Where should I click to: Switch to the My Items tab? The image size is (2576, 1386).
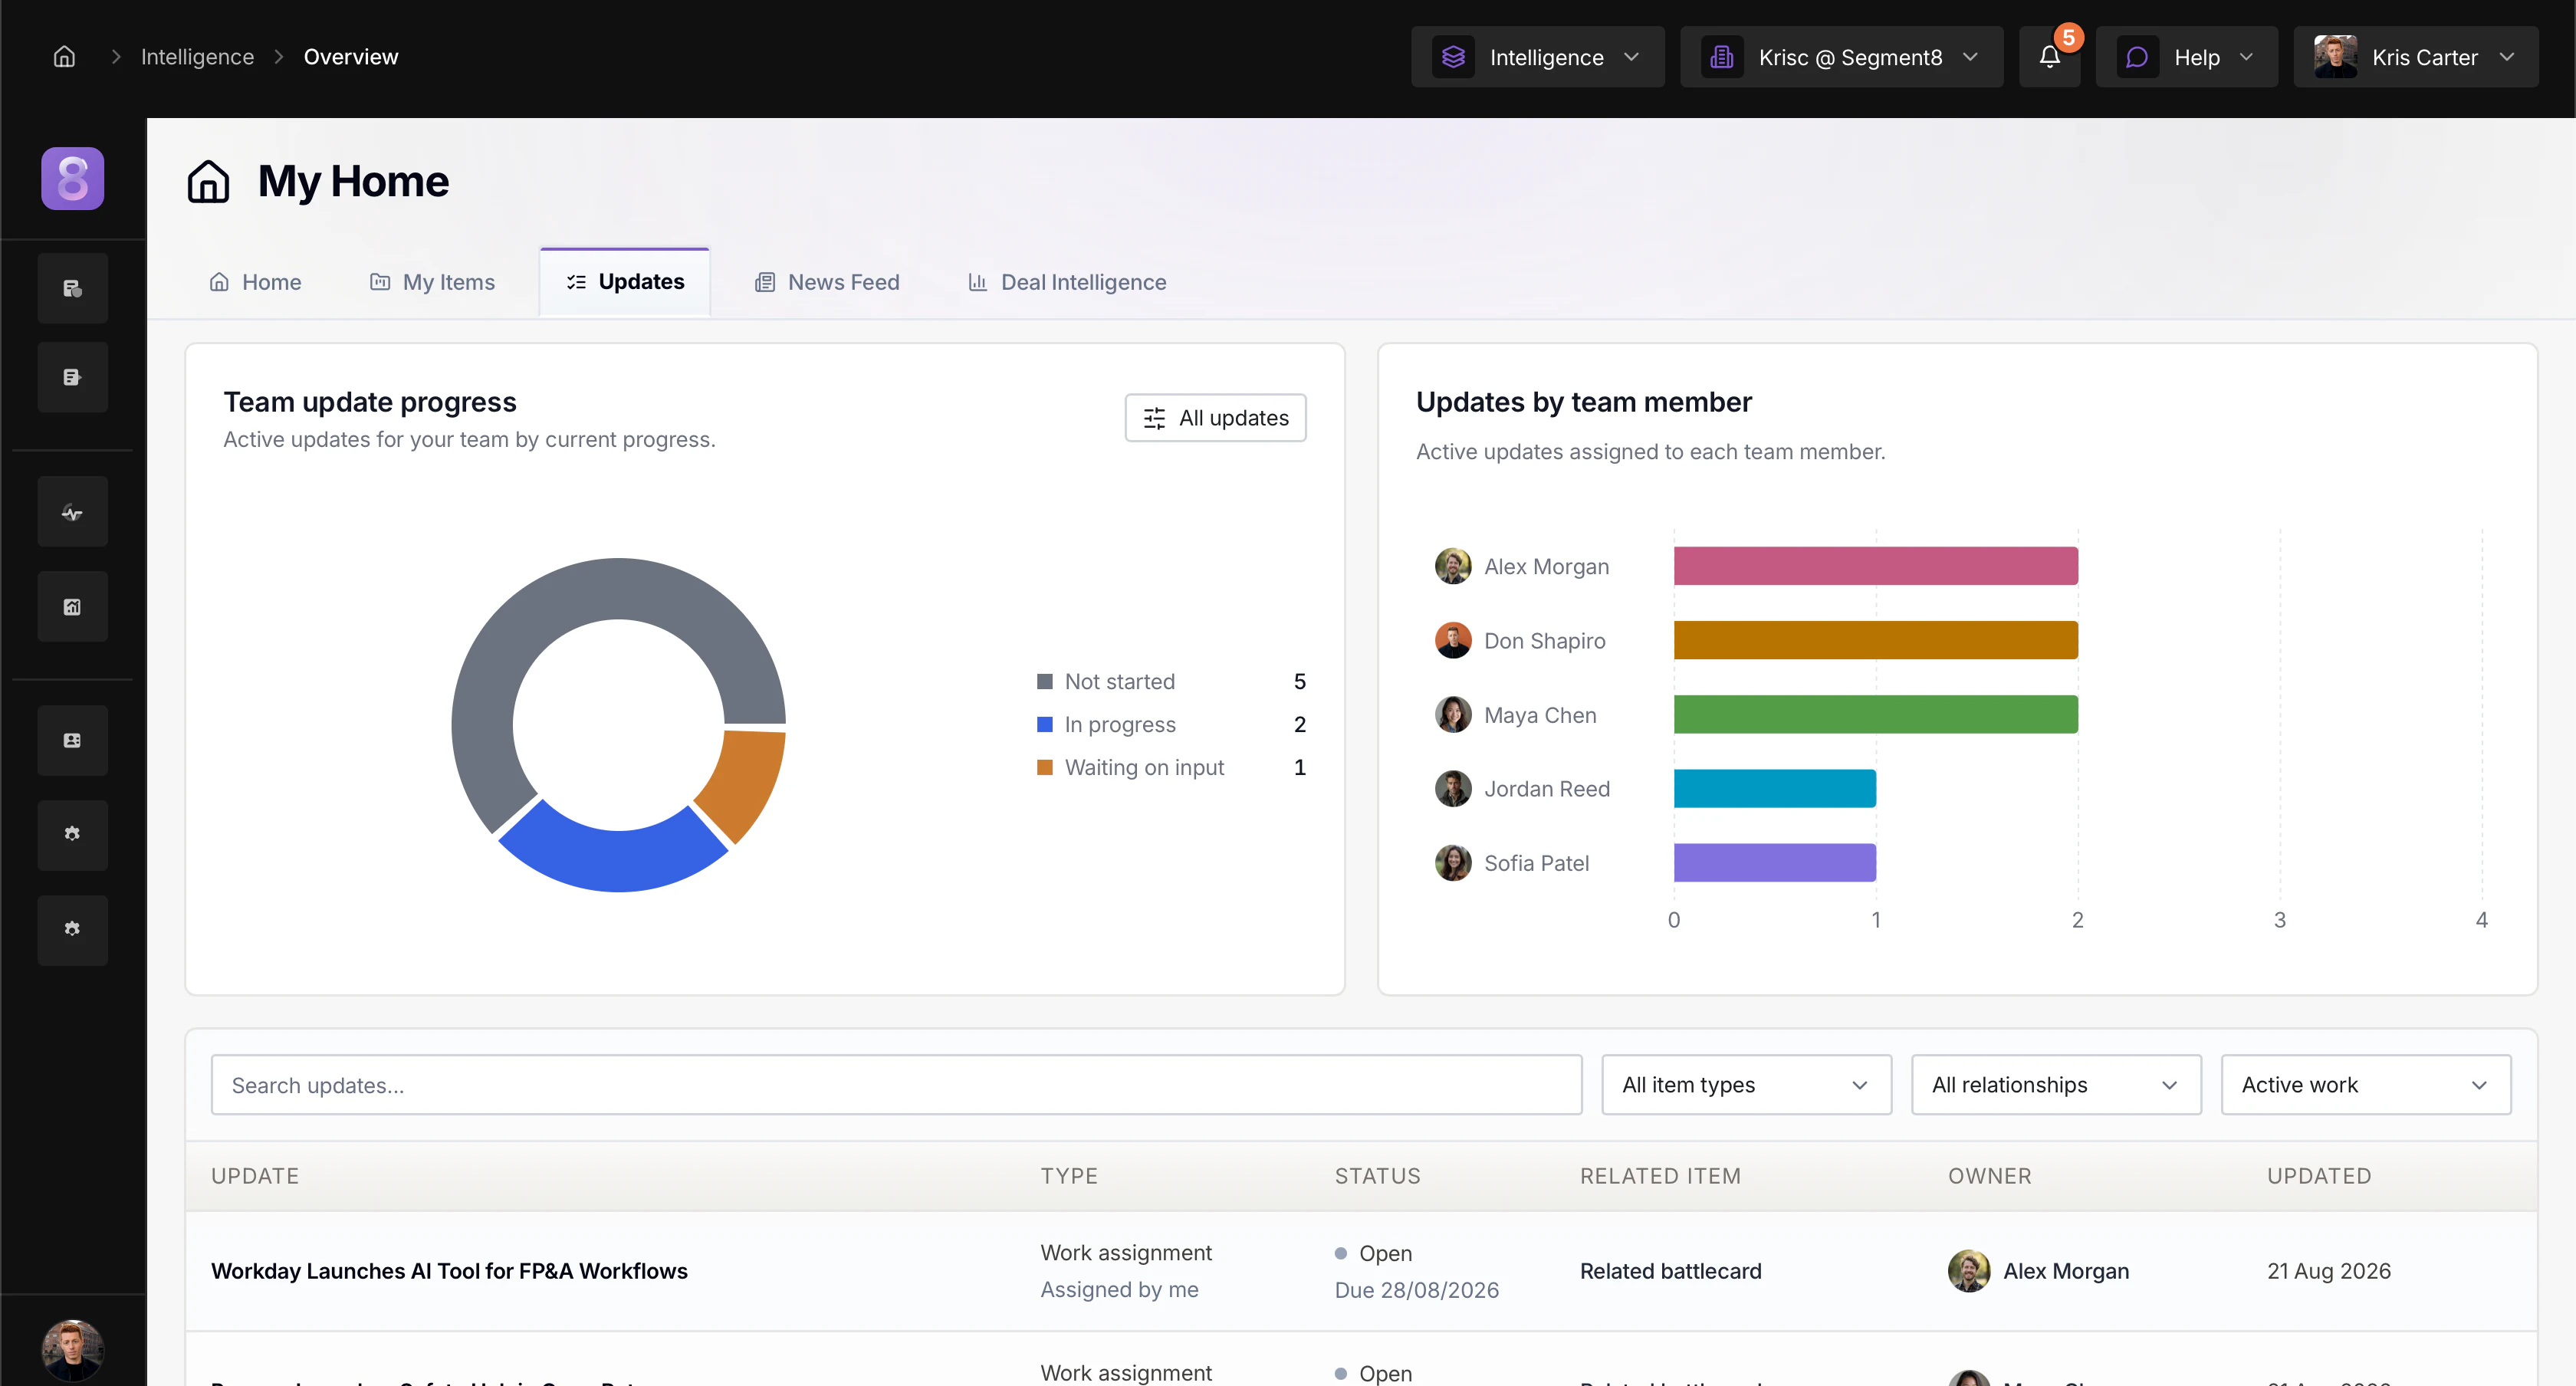[x=432, y=282]
